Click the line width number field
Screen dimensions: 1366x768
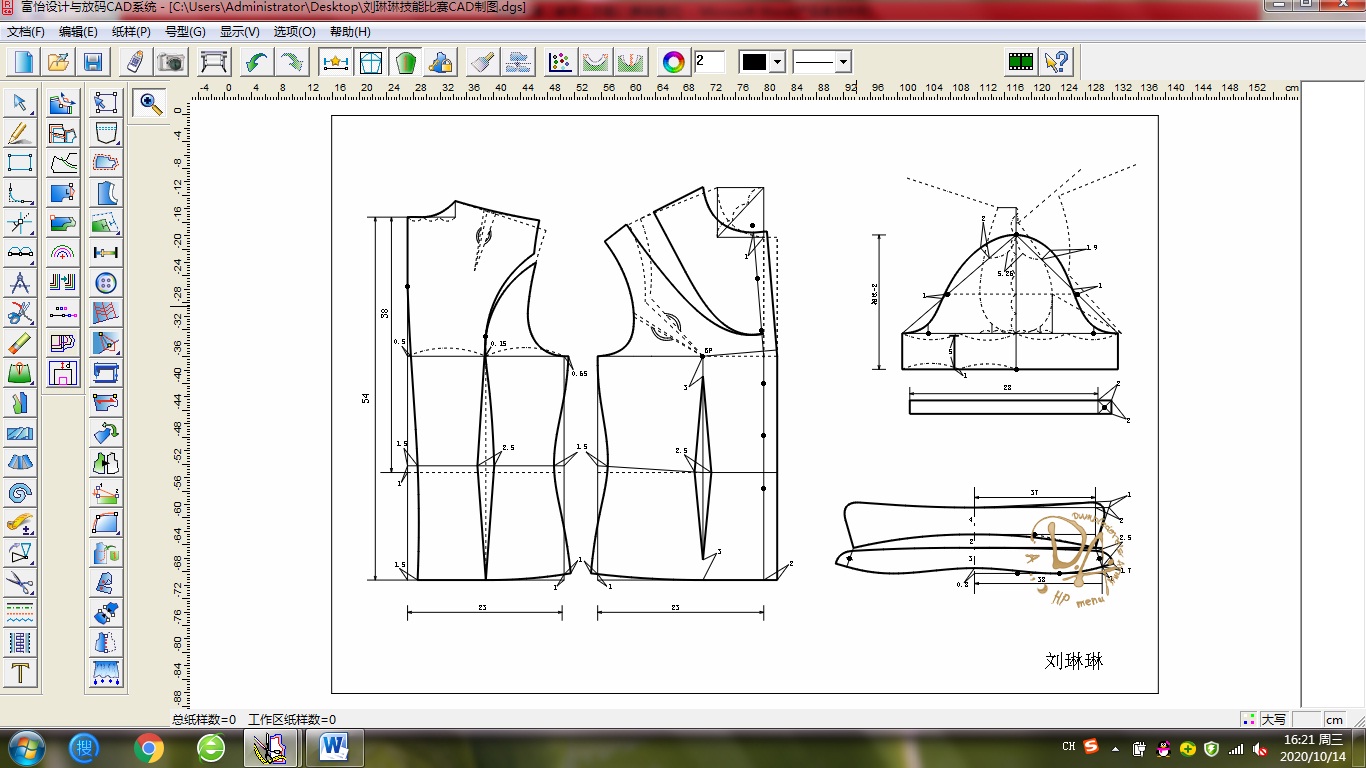coord(709,62)
